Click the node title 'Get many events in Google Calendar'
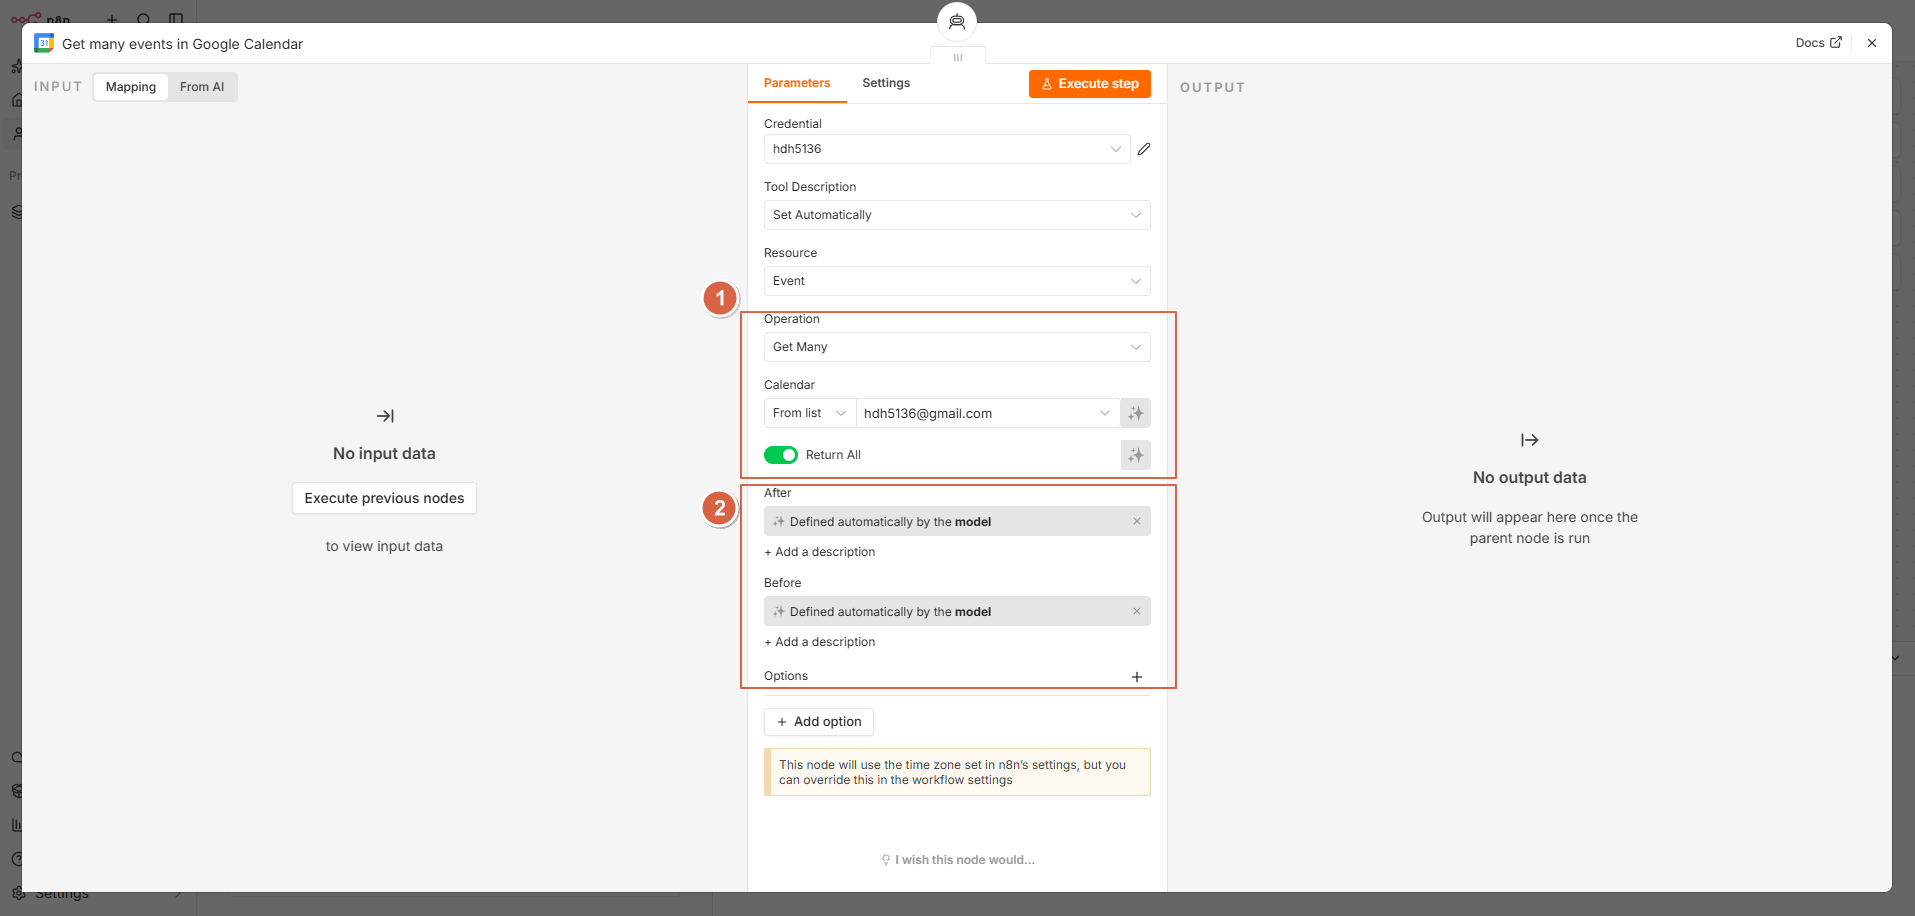 [182, 44]
